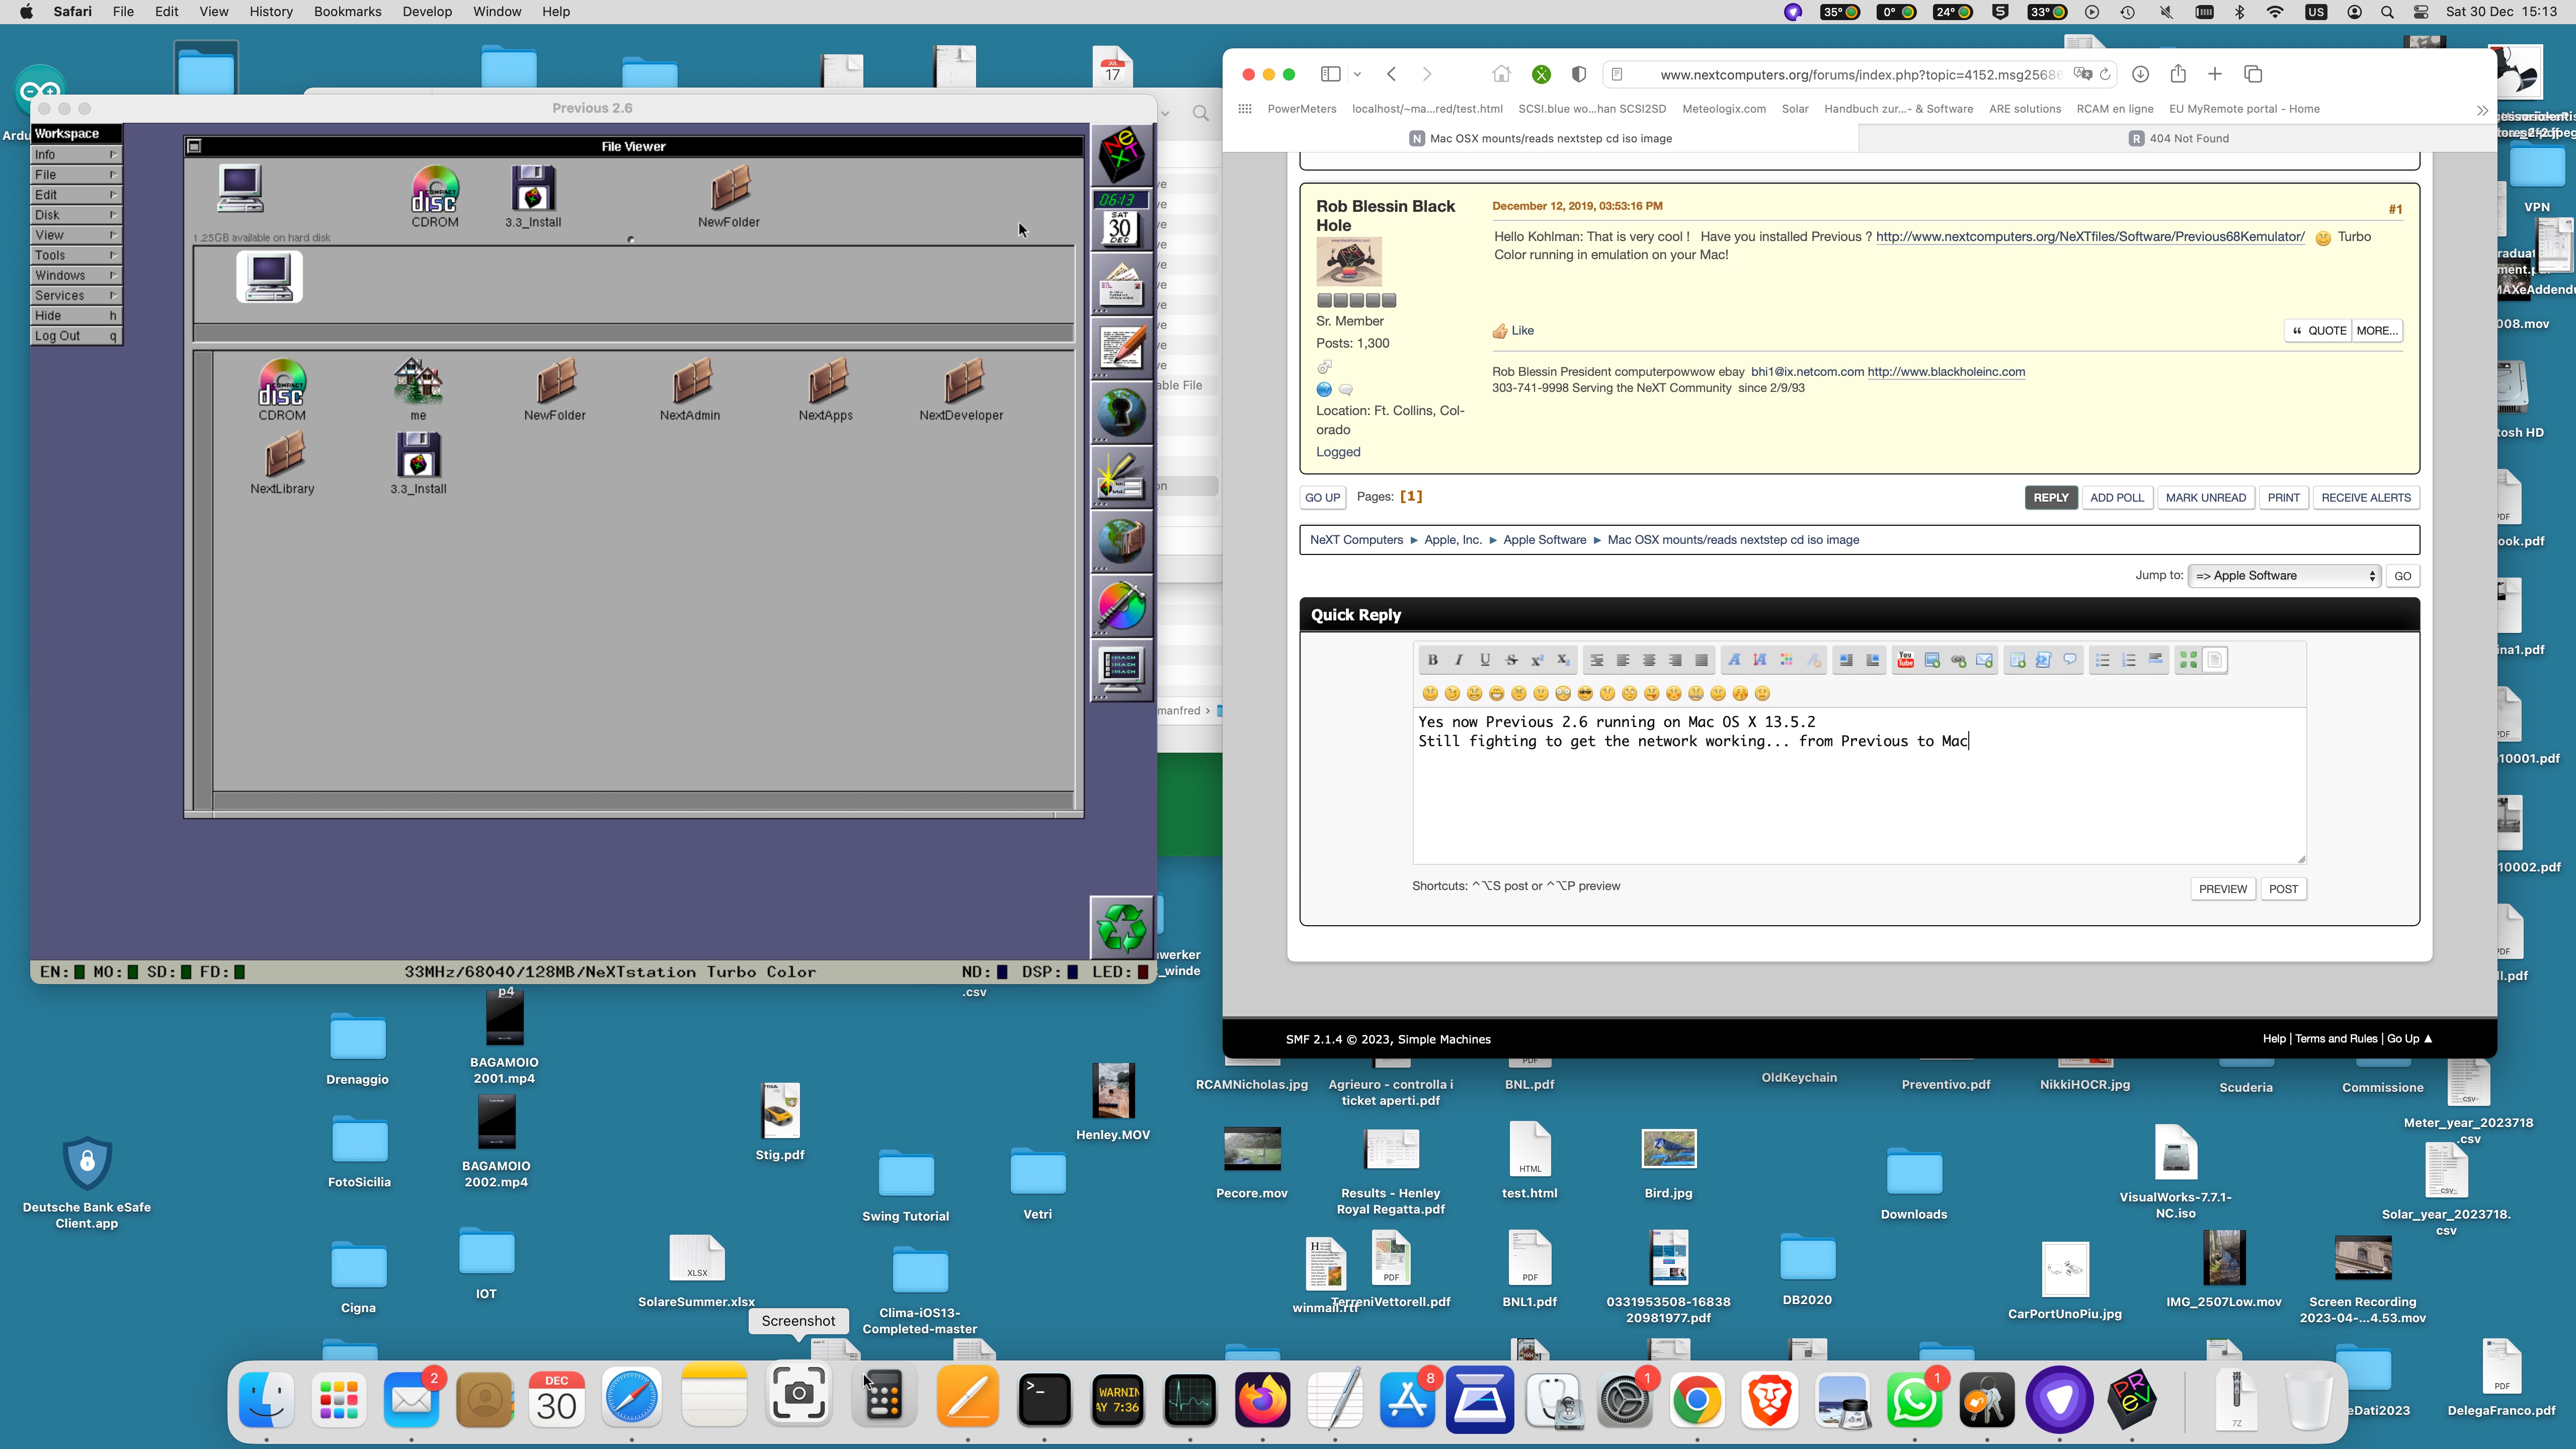Click the font color palette icon
Viewport: 2576px width, 1449px height.
(x=1786, y=660)
